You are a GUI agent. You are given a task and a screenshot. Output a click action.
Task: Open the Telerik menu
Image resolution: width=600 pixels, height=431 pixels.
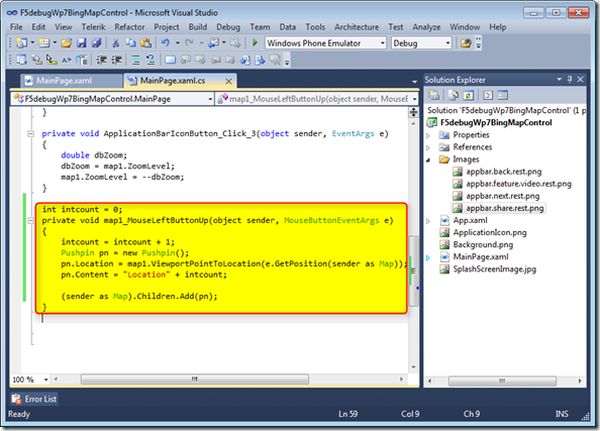point(93,27)
